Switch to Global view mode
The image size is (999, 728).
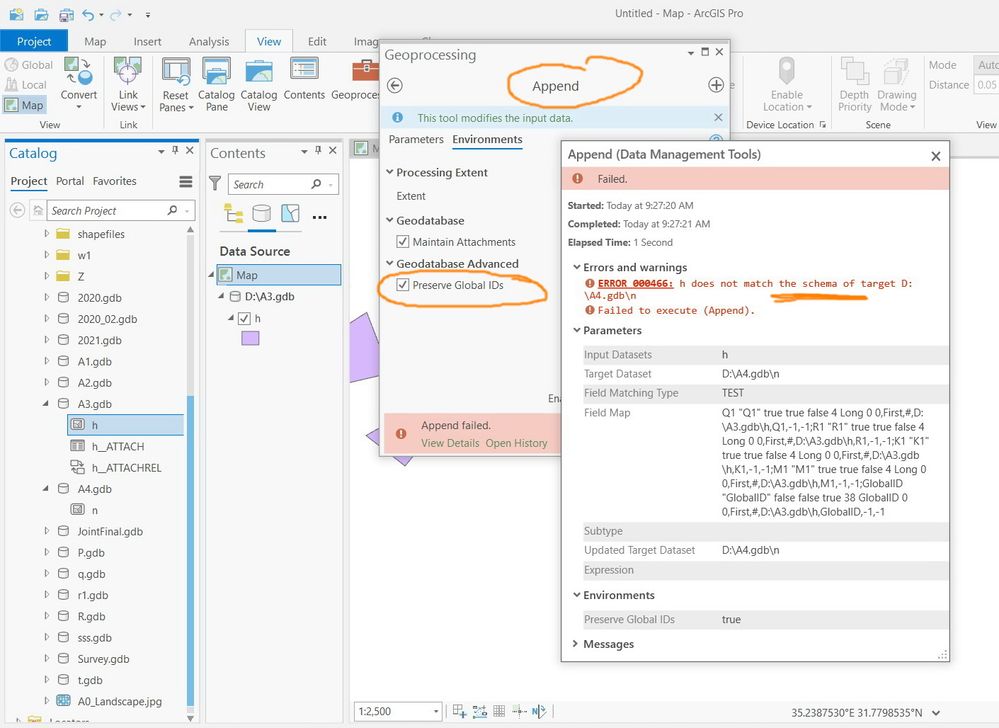(29, 65)
